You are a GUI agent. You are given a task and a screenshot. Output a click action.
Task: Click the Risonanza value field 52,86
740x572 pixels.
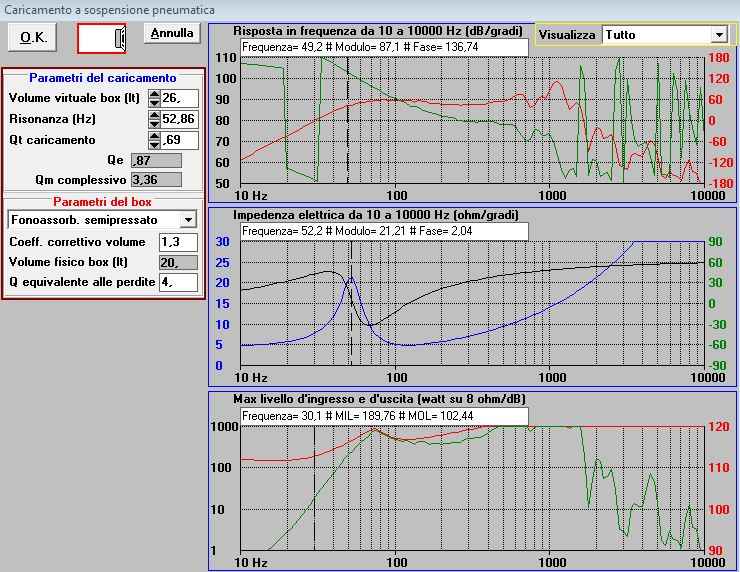179,119
